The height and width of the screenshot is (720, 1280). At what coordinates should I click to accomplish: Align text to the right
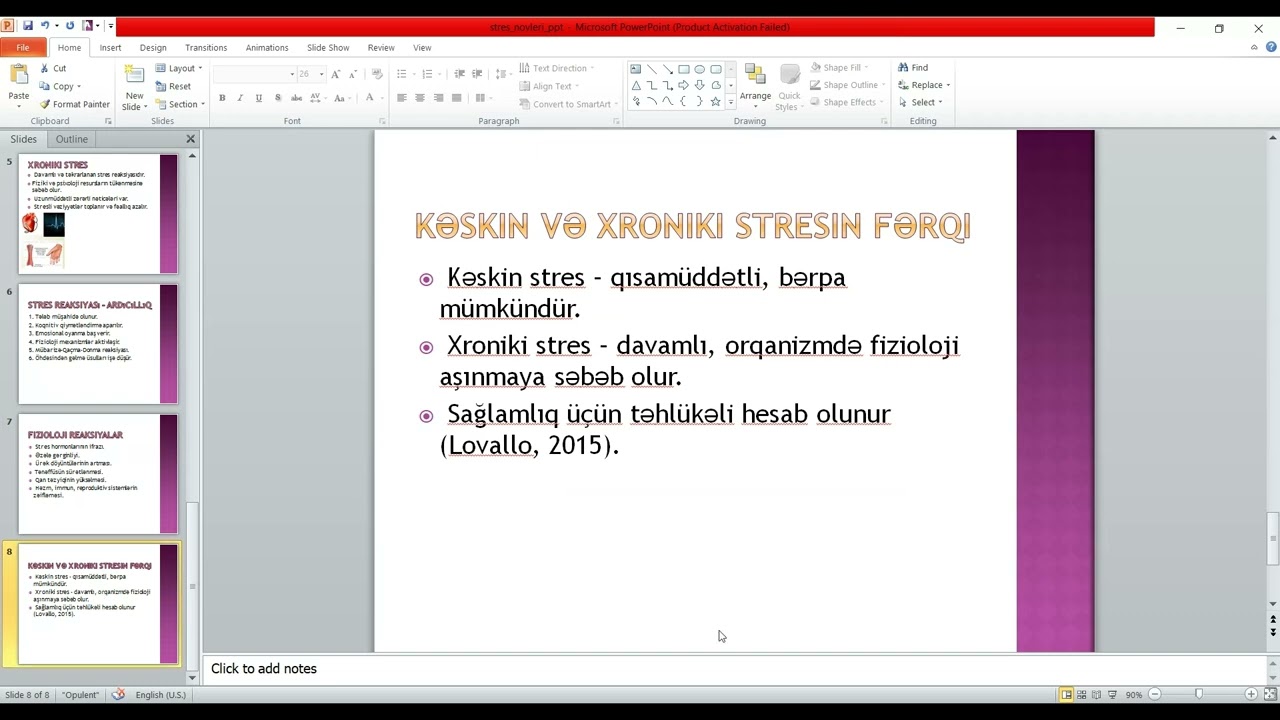coord(438,98)
